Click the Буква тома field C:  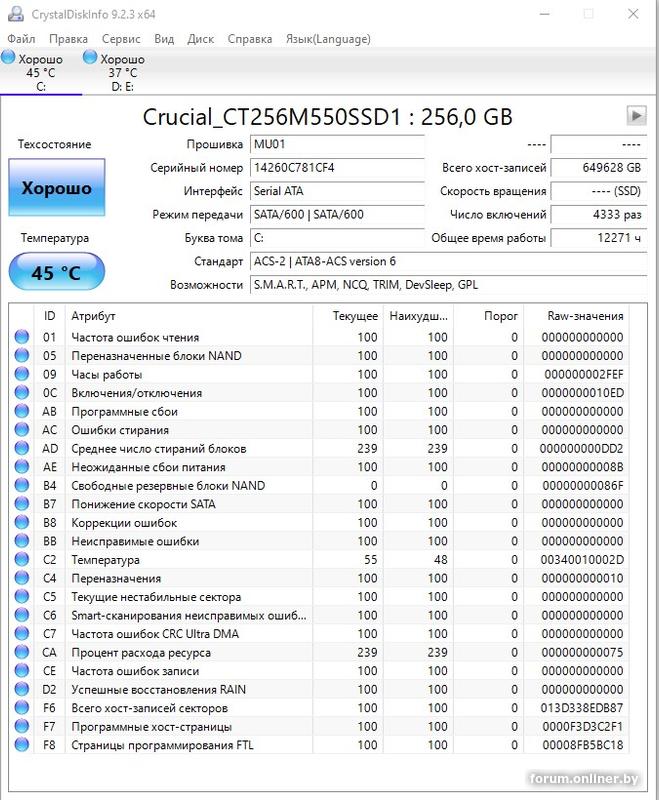tap(337, 238)
